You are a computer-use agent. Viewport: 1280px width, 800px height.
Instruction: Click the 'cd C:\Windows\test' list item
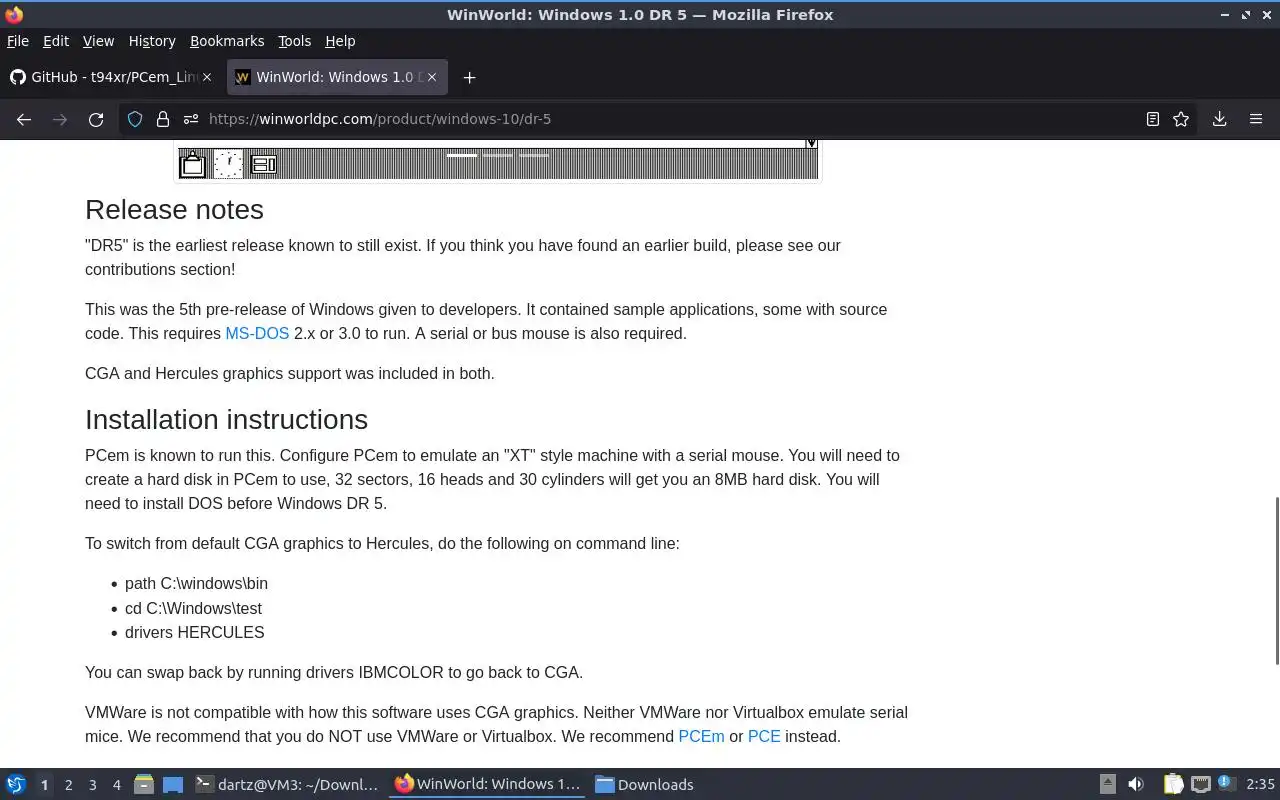193,608
